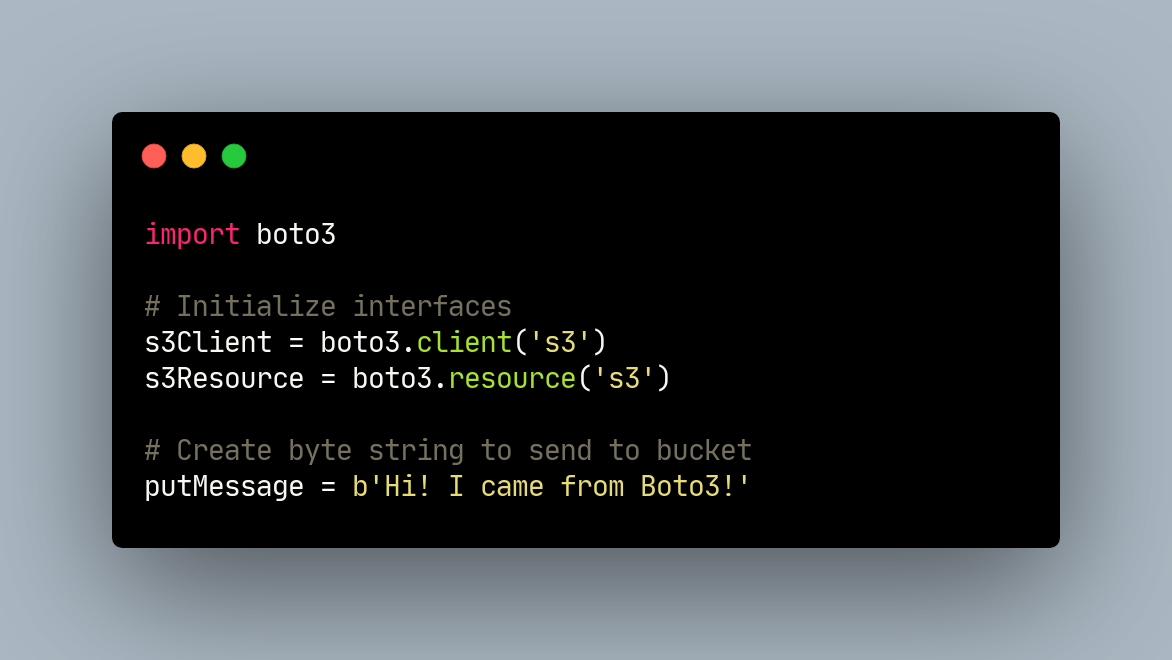Click the Create byte string comment
1172x660 pixels.
(x=448, y=451)
